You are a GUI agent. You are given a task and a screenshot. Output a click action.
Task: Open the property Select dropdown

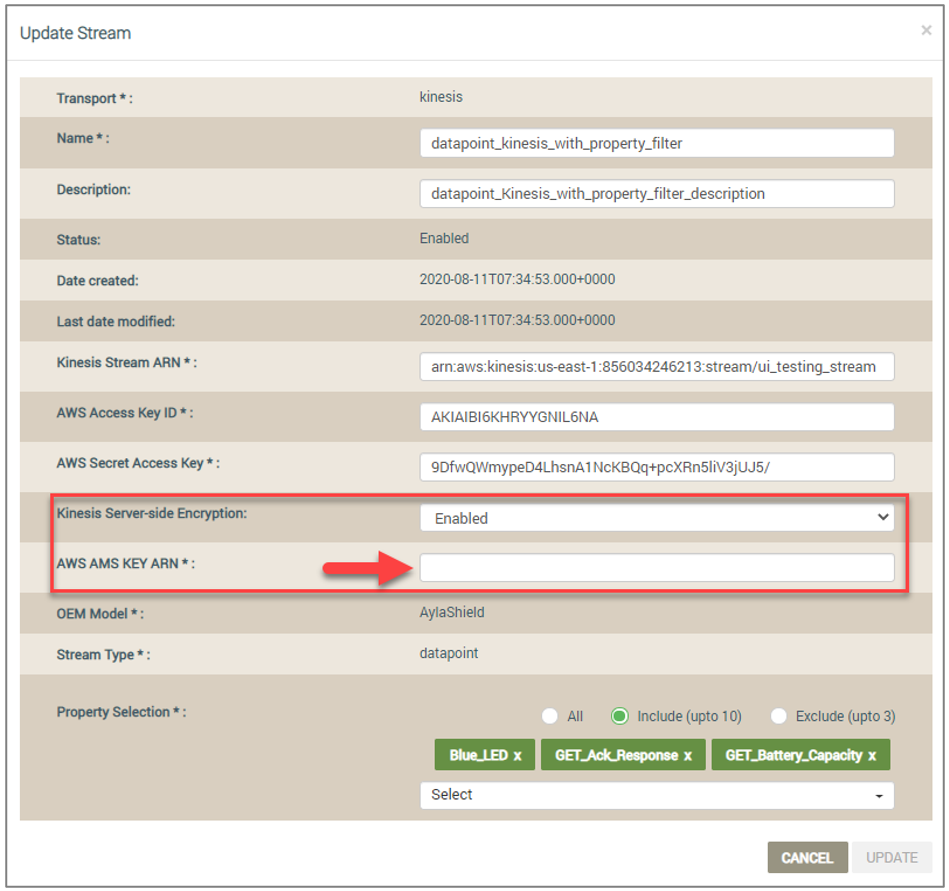click(x=657, y=795)
